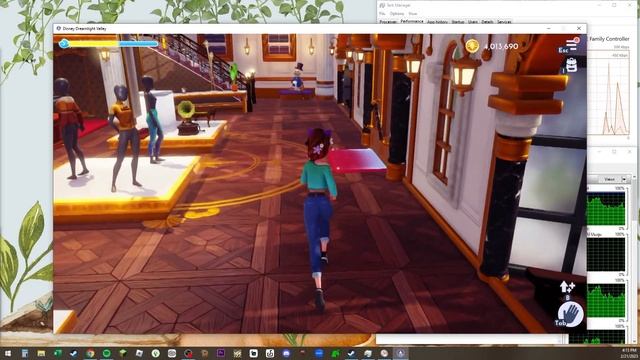Click the gold Star Coin icon

472,46
